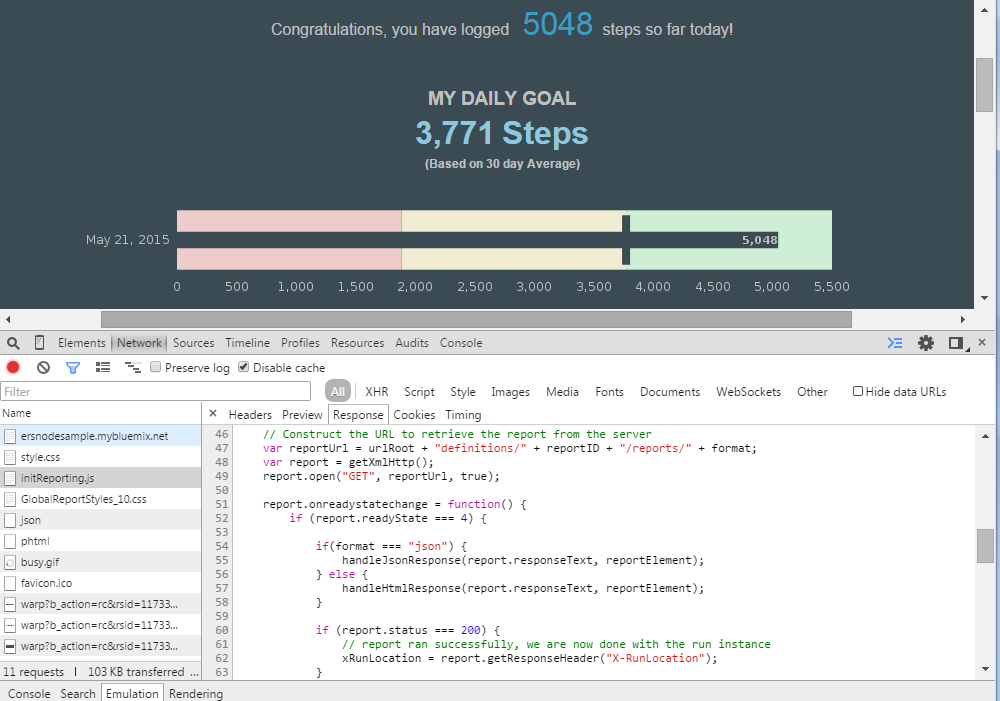Open DevTools settings gear icon

pyautogui.click(x=925, y=343)
